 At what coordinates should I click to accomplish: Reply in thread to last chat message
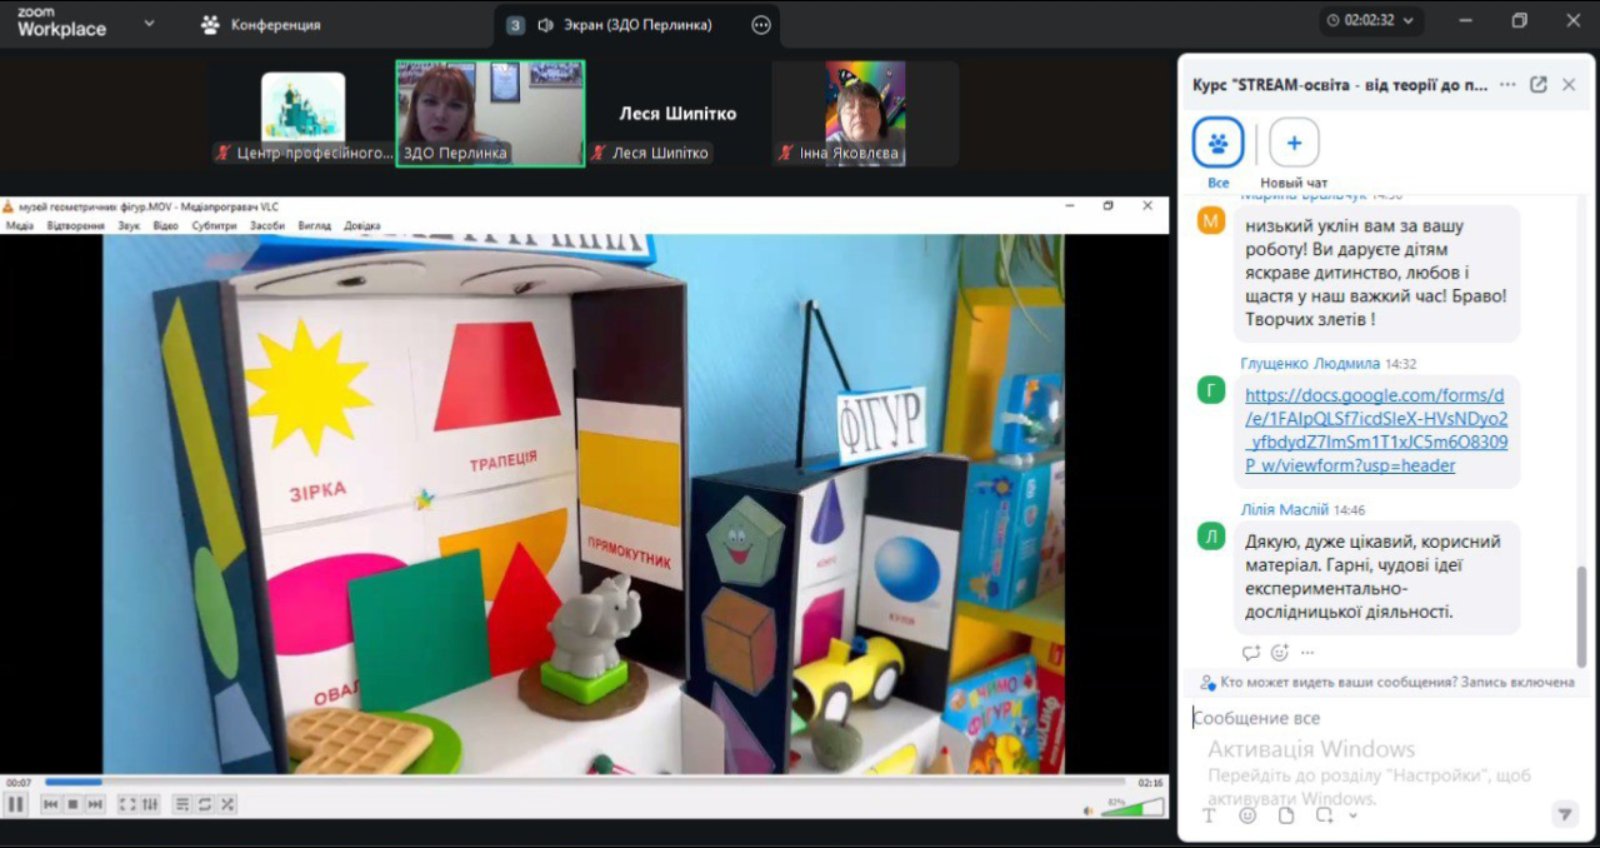tap(1251, 652)
